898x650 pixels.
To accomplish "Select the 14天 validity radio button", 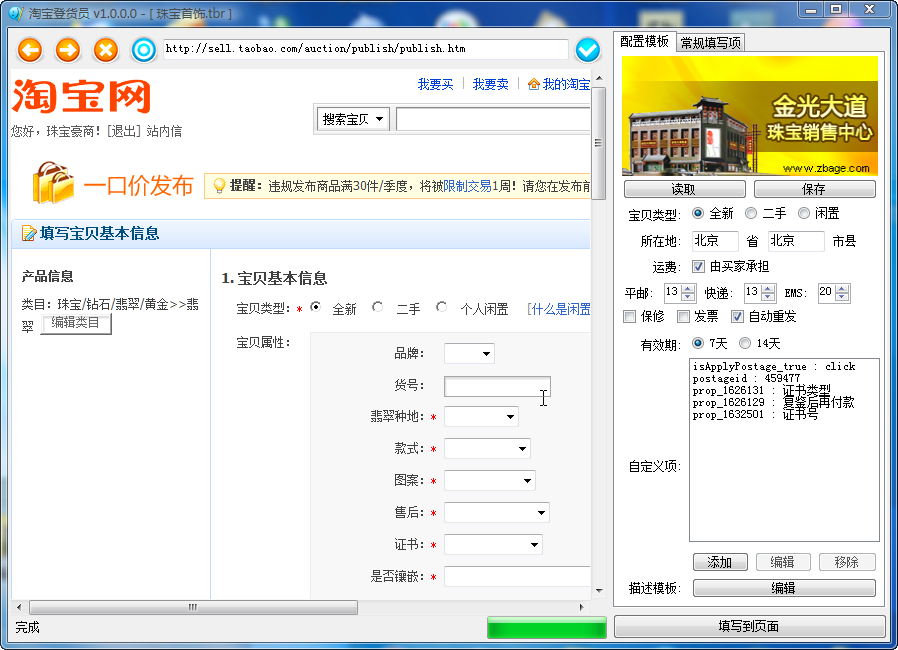I will pyautogui.click(x=745, y=343).
